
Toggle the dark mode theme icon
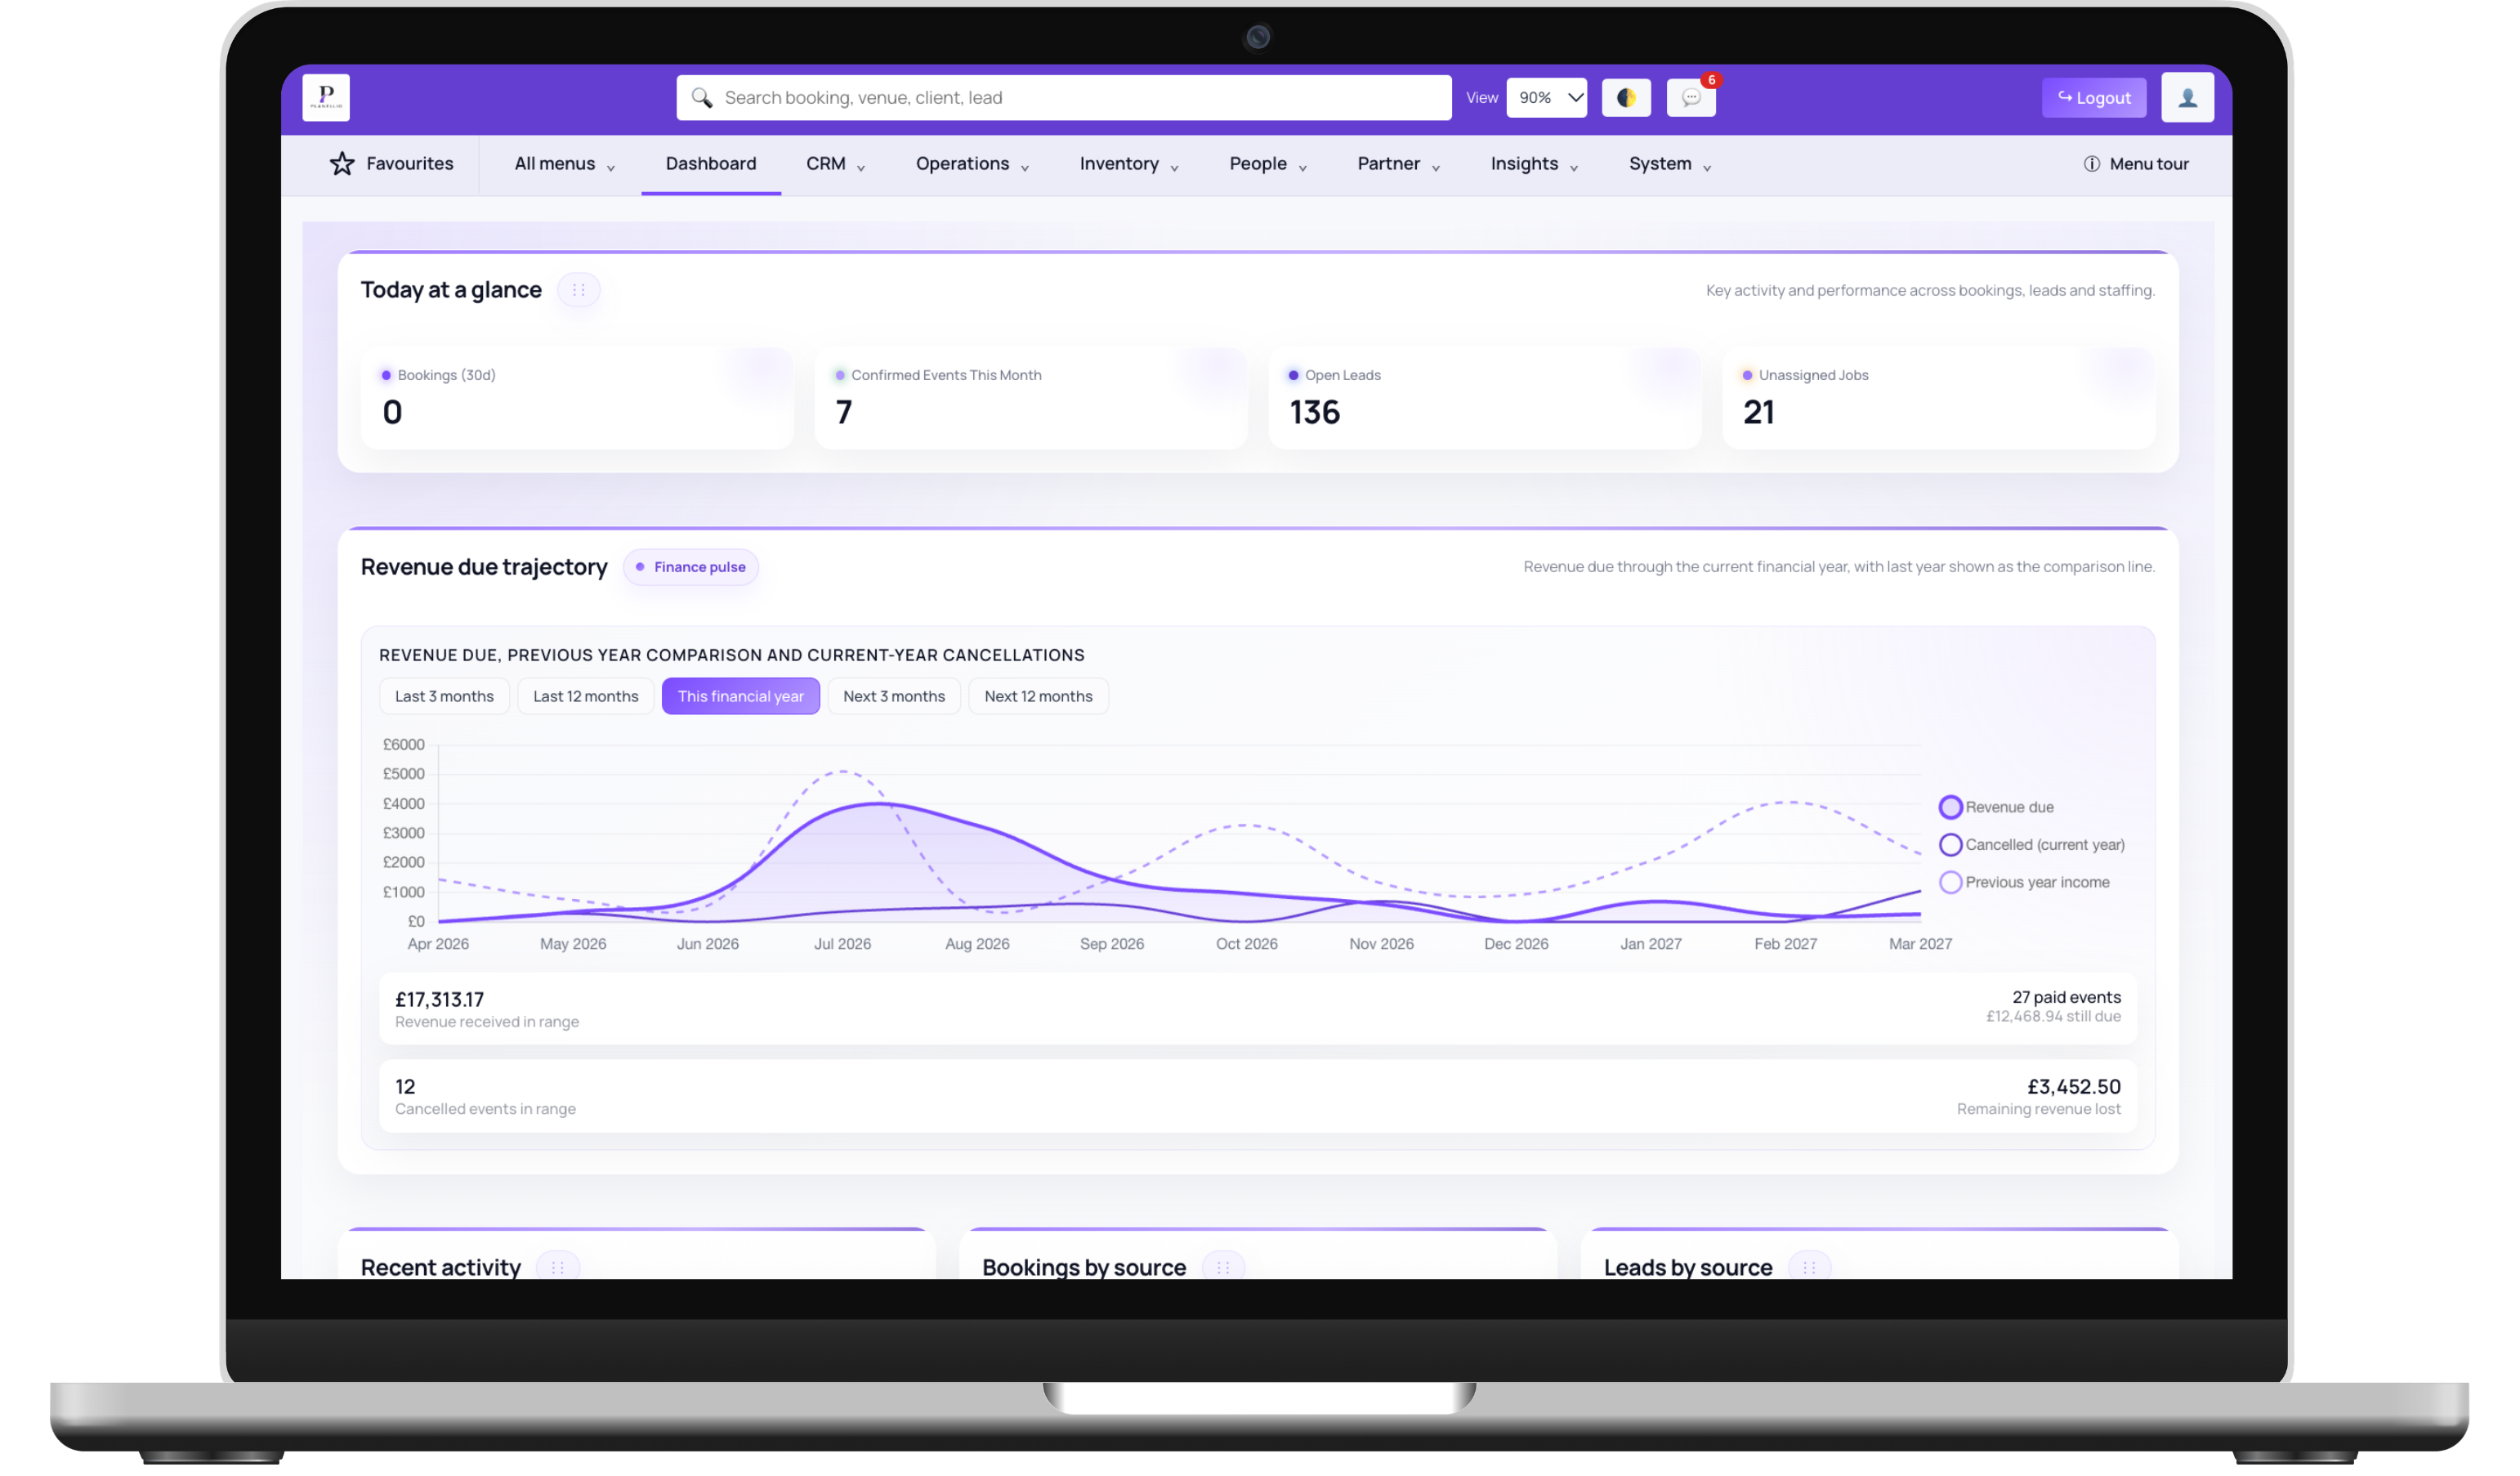1627,98
